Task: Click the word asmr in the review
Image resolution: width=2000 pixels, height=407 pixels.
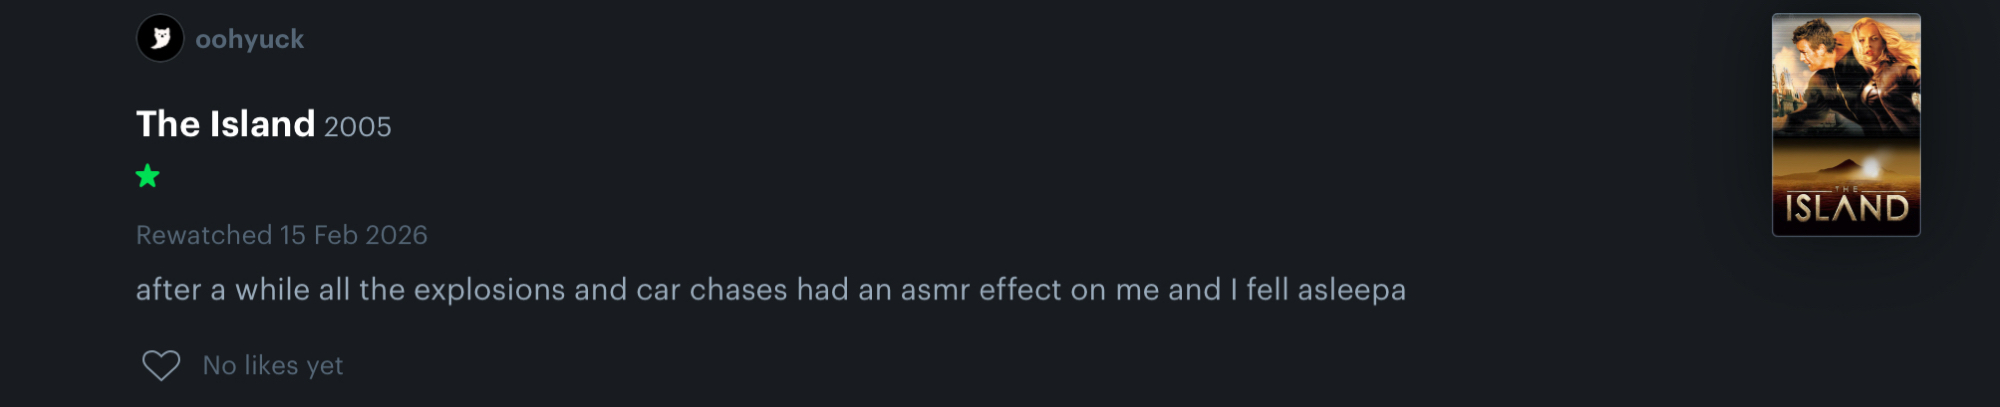Action: pyautogui.click(x=935, y=290)
